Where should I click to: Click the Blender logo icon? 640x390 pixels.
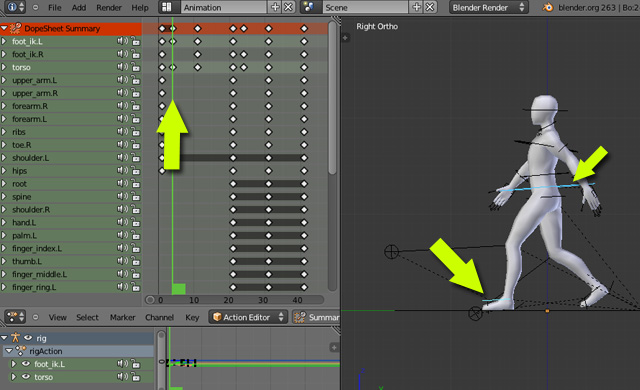[x=548, y=7]
